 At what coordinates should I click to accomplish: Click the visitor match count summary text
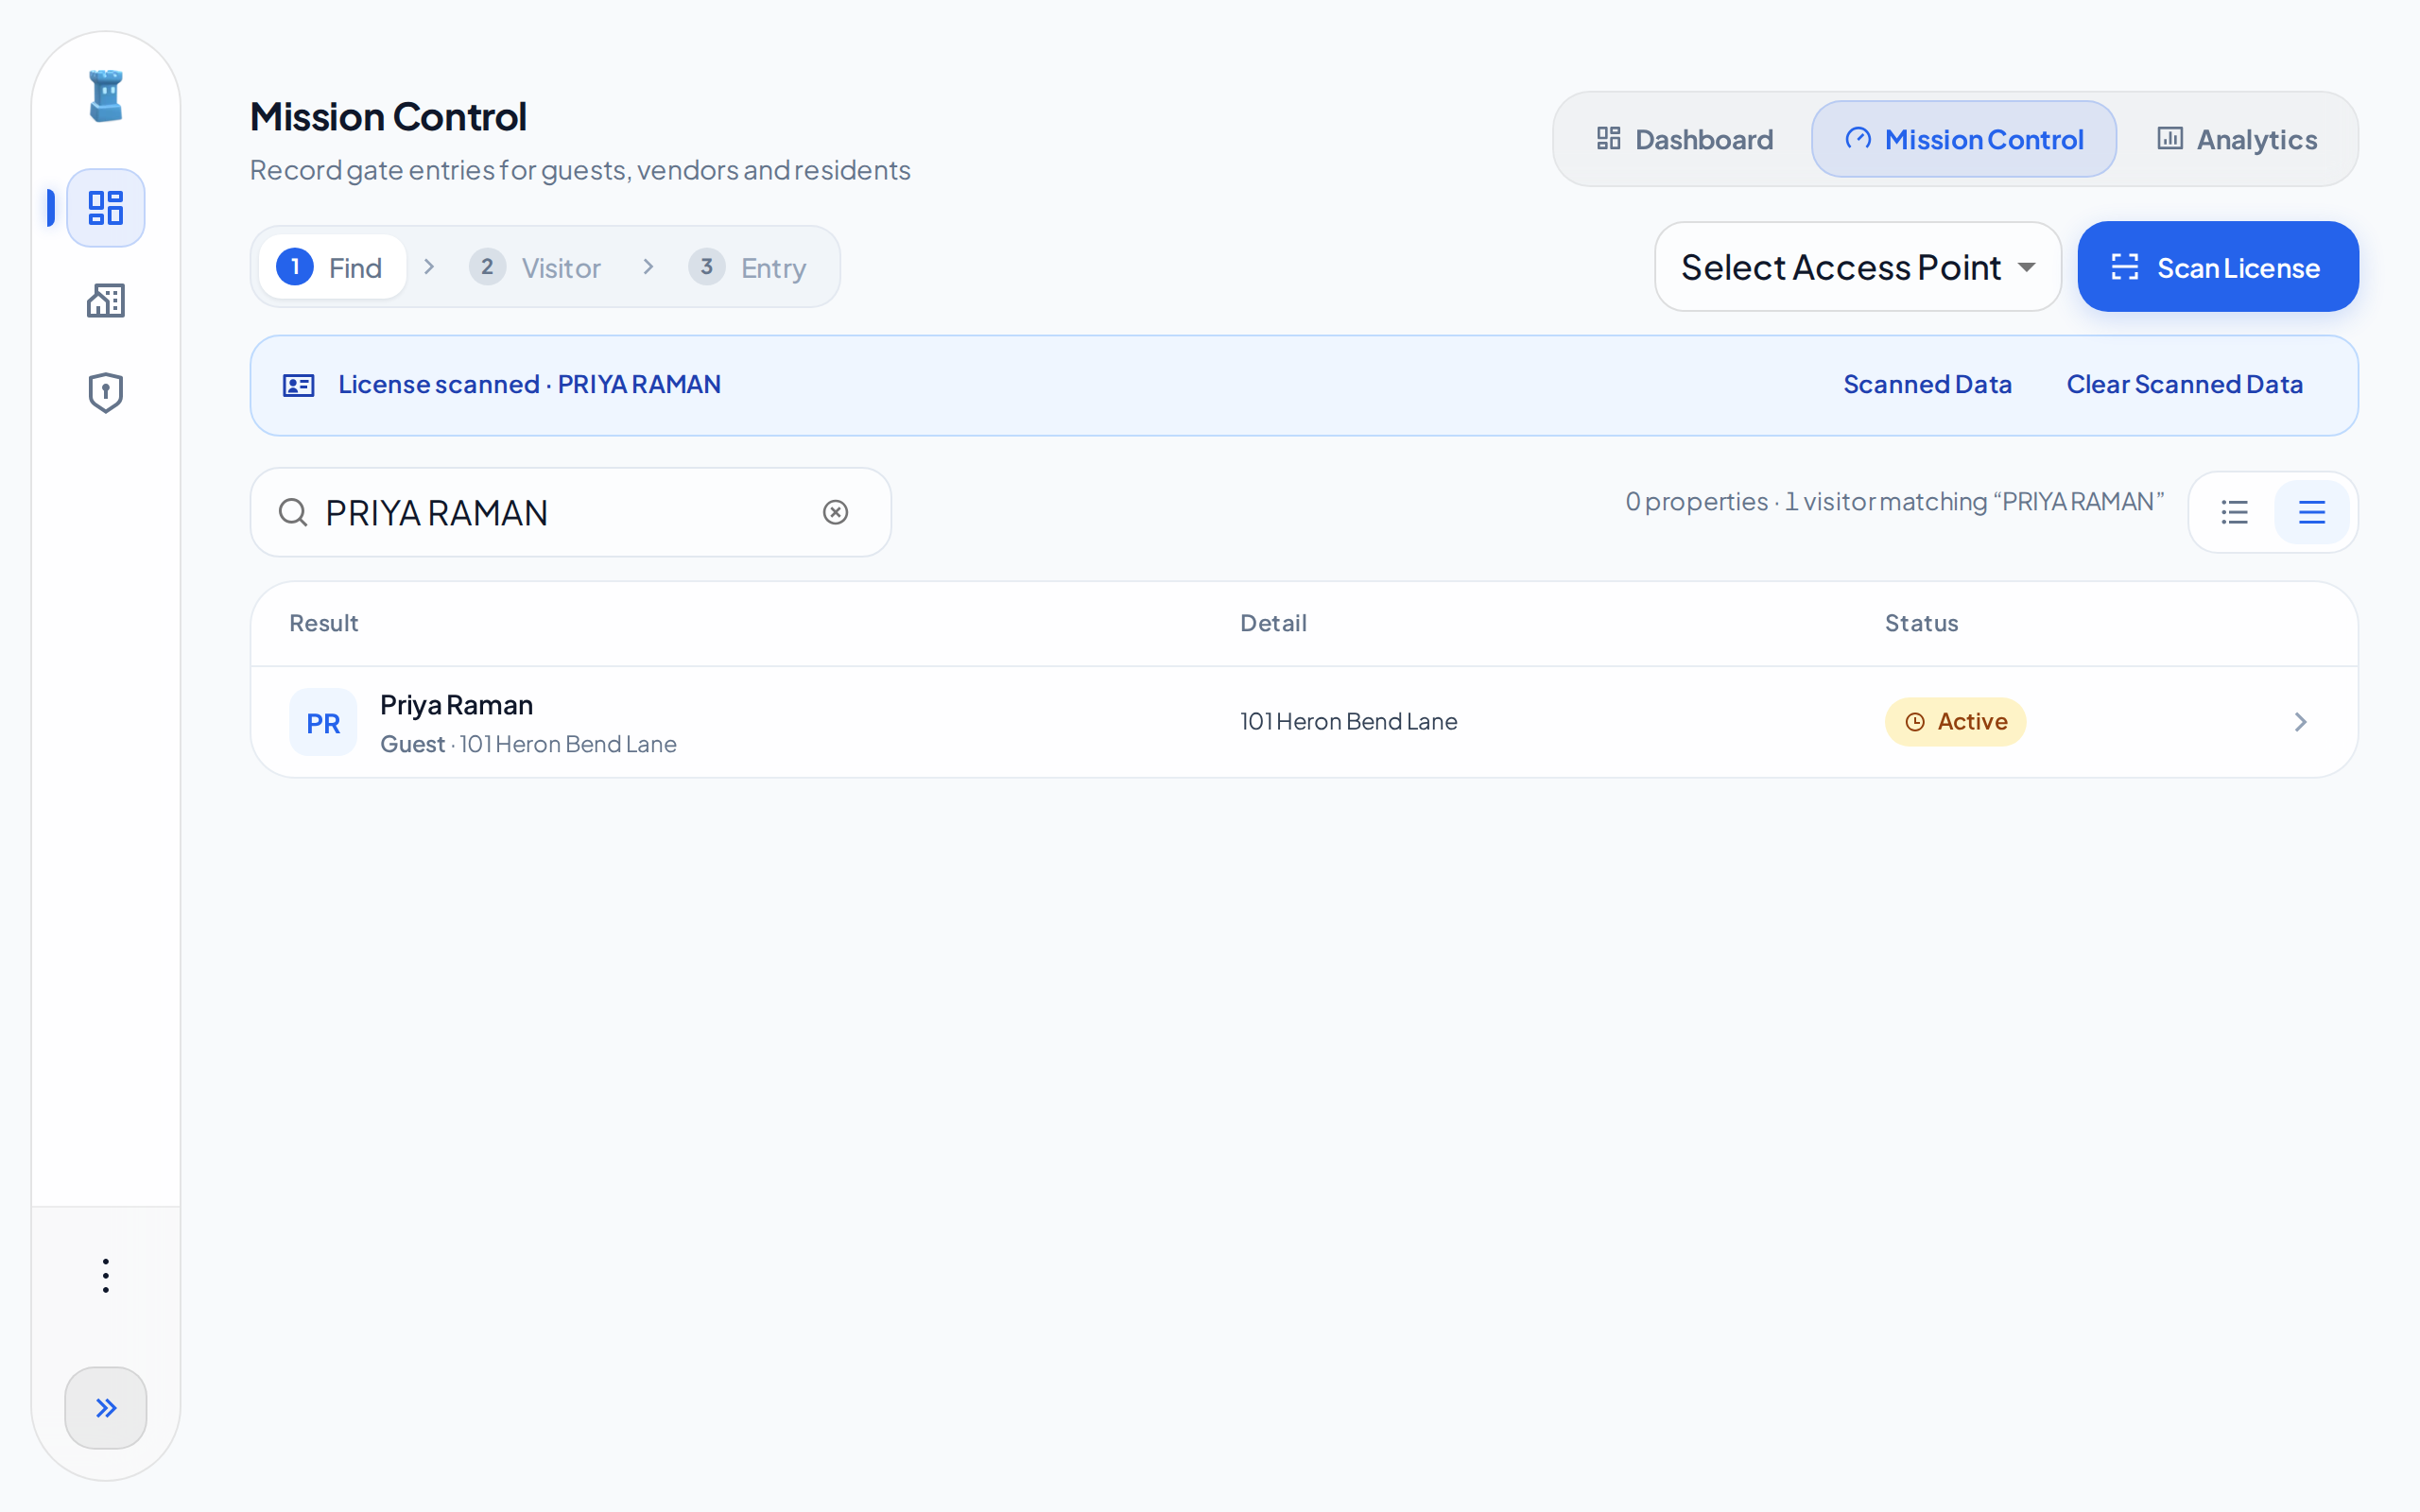(1894, 501)
